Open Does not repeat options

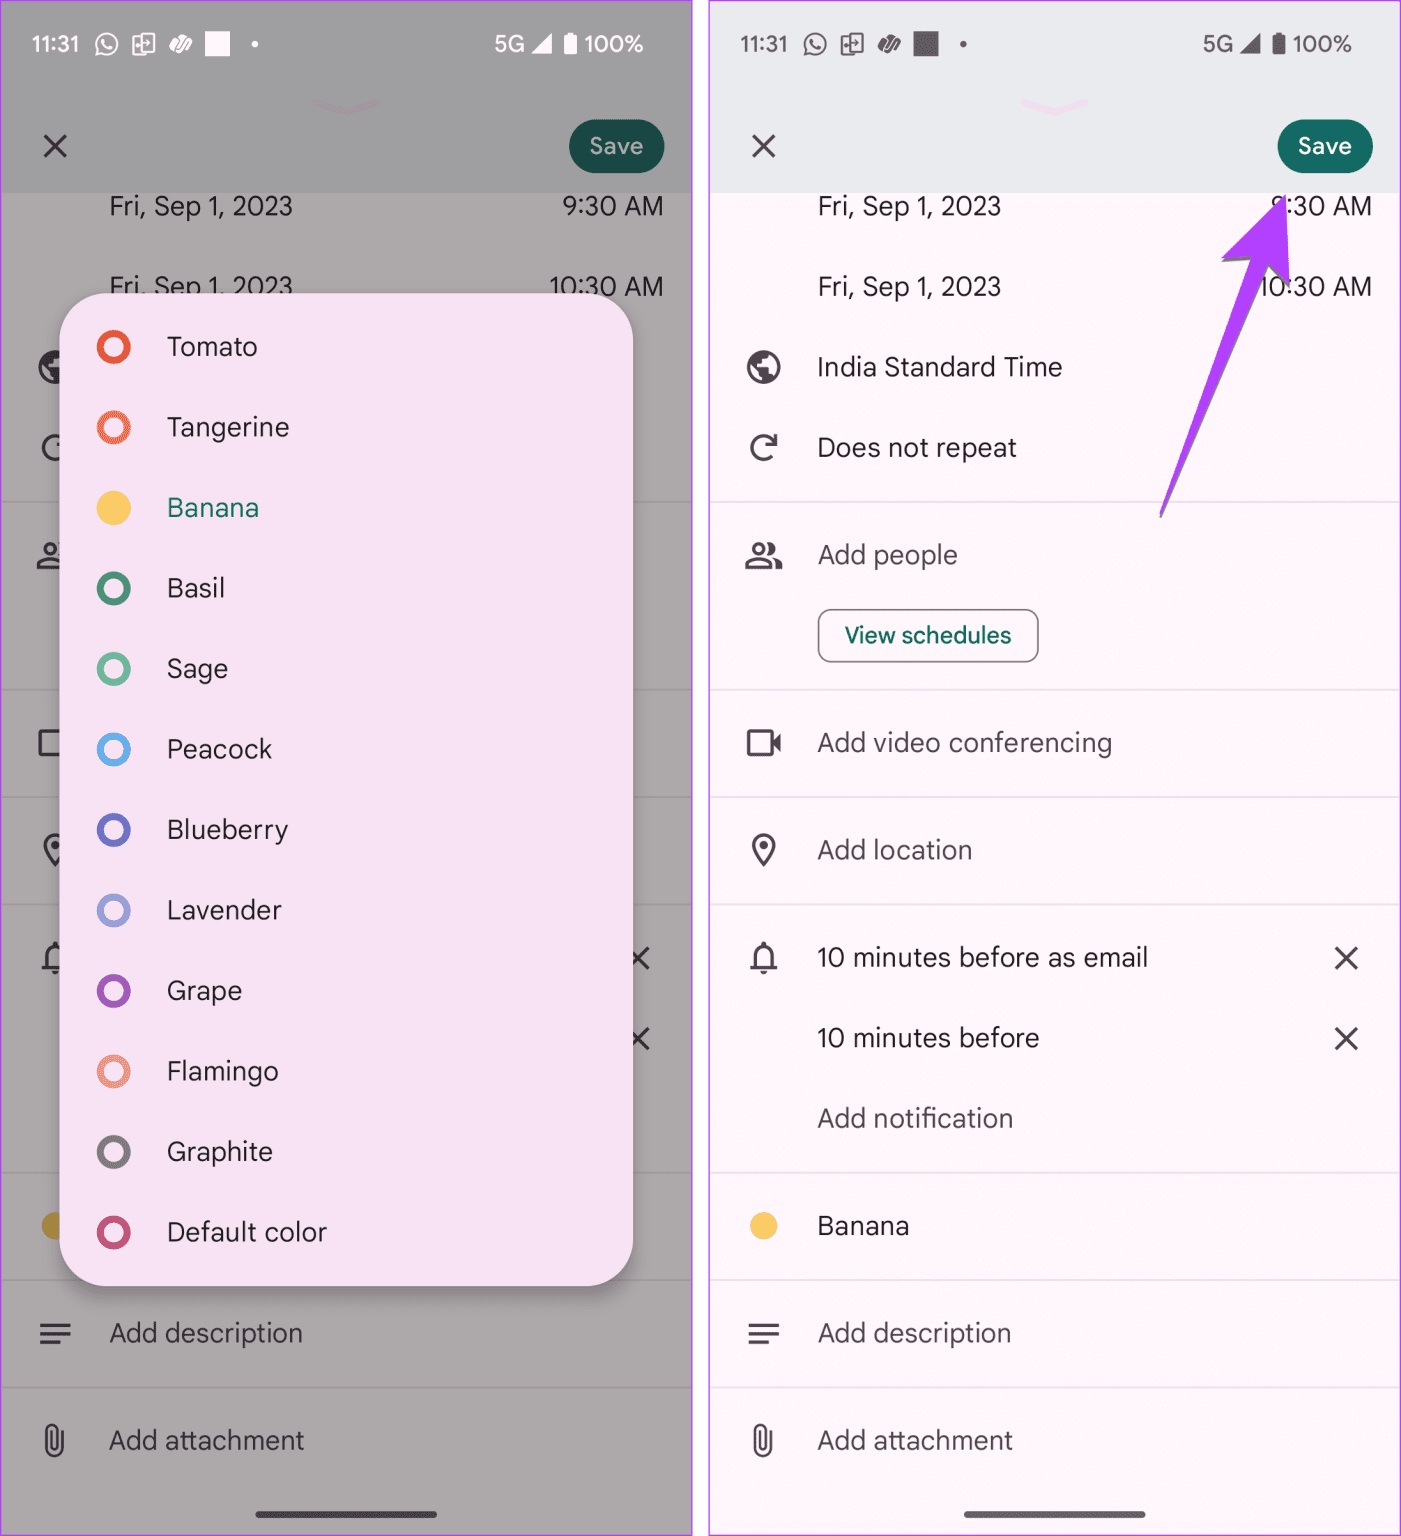coord(916,447)
